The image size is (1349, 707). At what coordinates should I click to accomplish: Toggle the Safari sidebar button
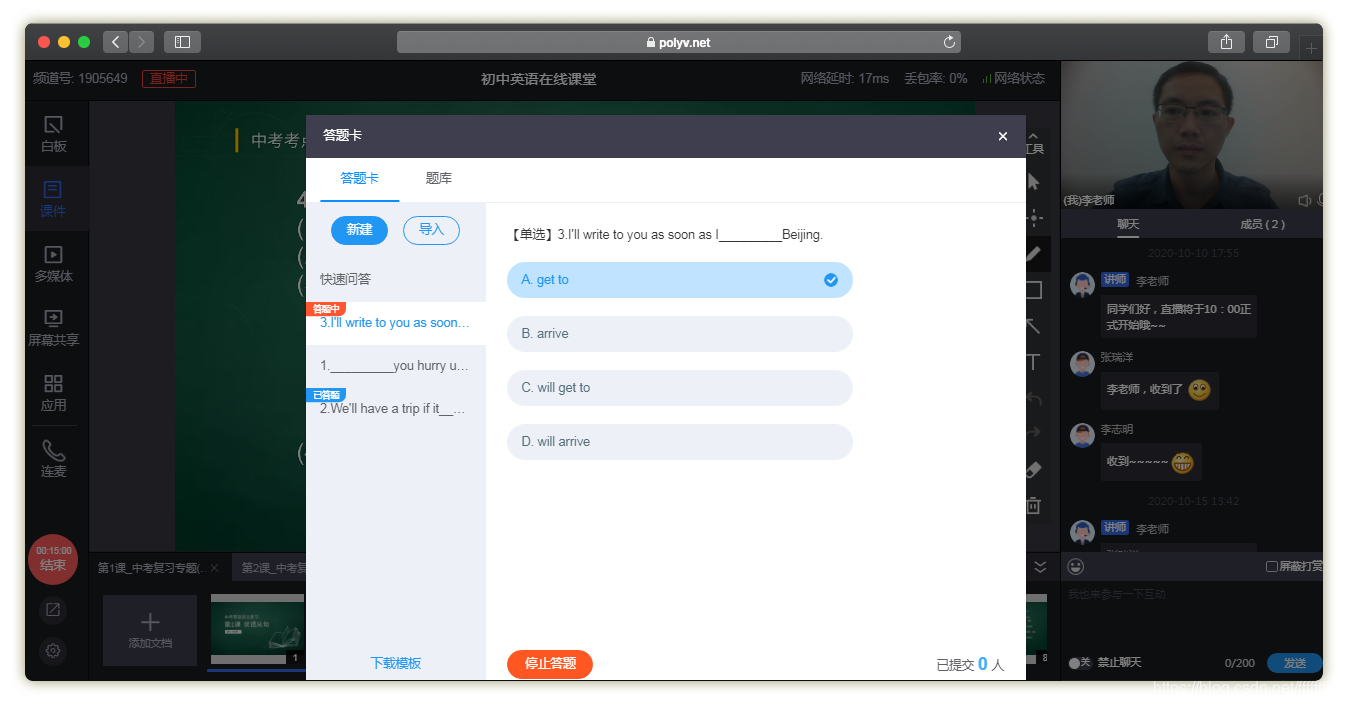coord(182,42)
